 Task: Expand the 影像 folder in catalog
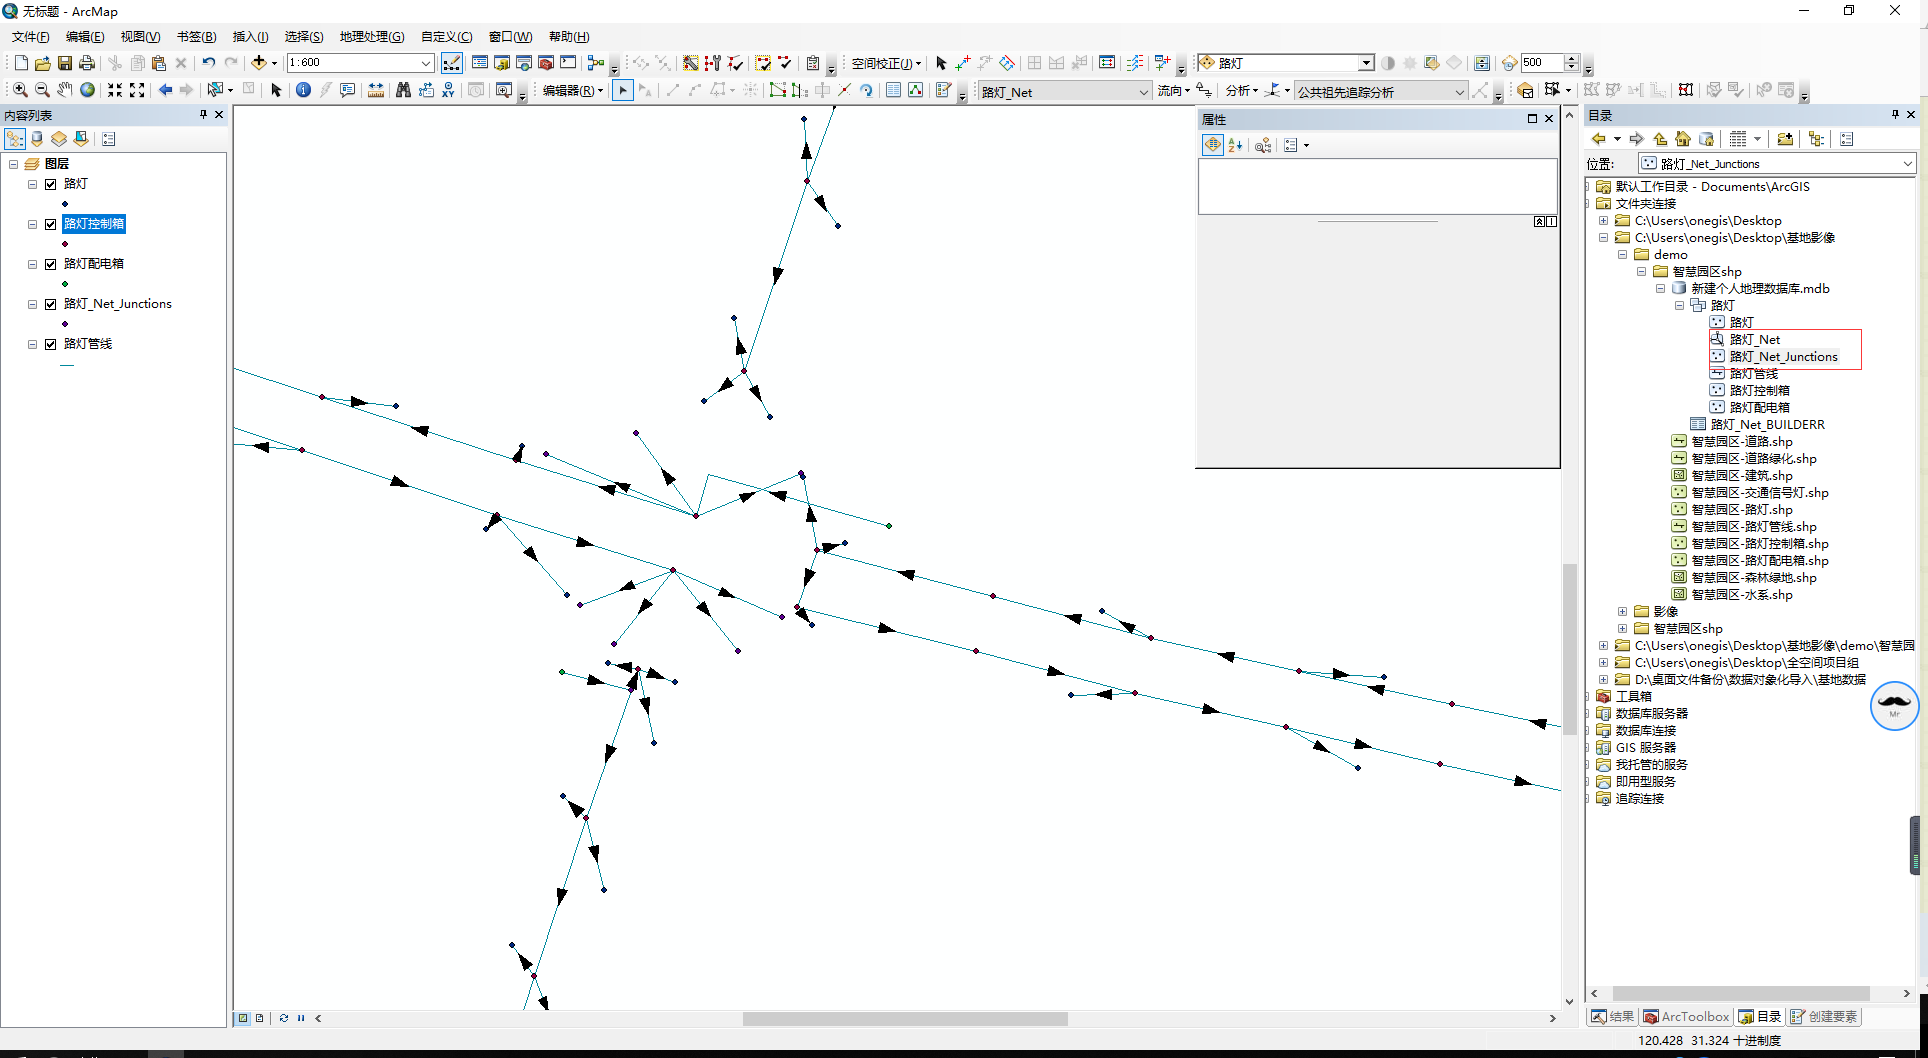tap(1623, 612)
